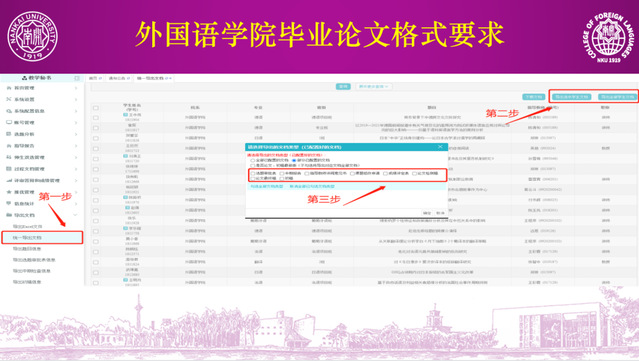Image resolution: width=639 pixels, height=361 pixels.
Task: Check the 初稿 checkbox in dialog
Action: coord(282,178)
